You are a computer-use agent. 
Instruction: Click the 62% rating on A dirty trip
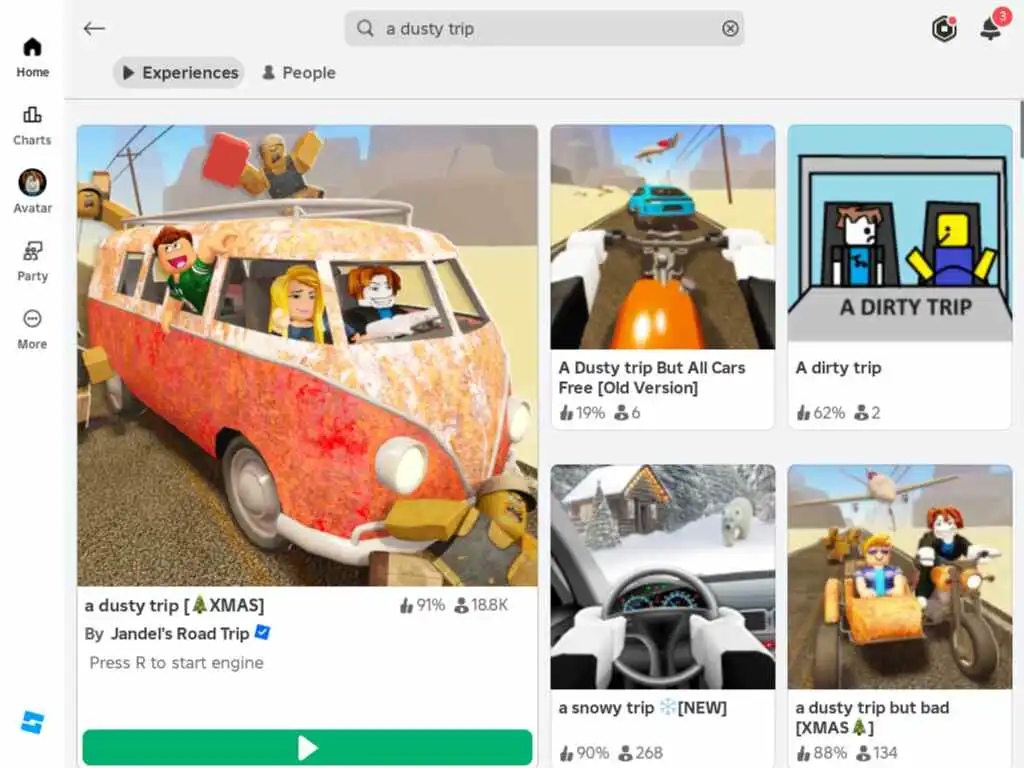(821, 413)
